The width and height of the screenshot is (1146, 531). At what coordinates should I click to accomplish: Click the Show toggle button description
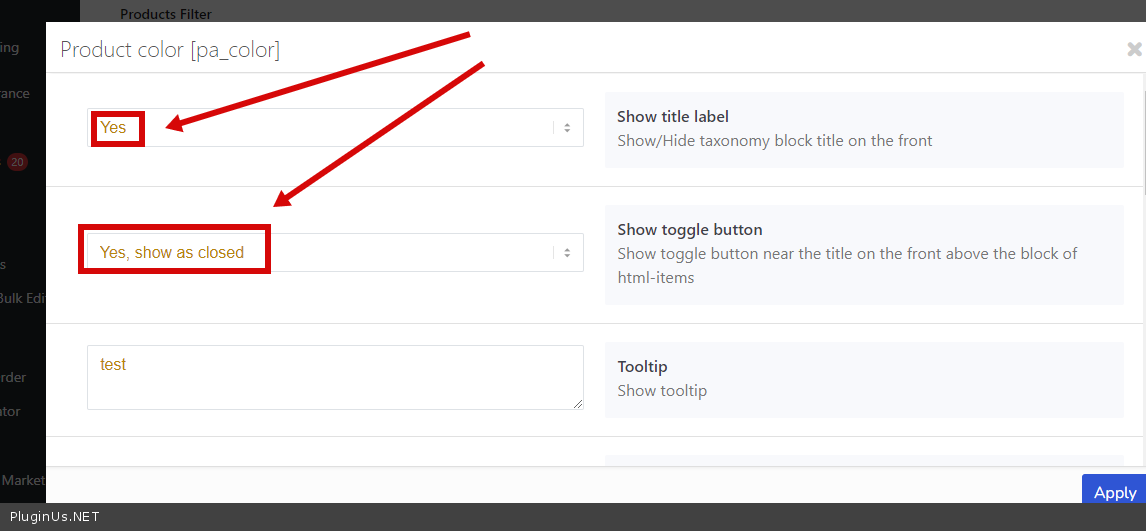(x=846, y=265)
